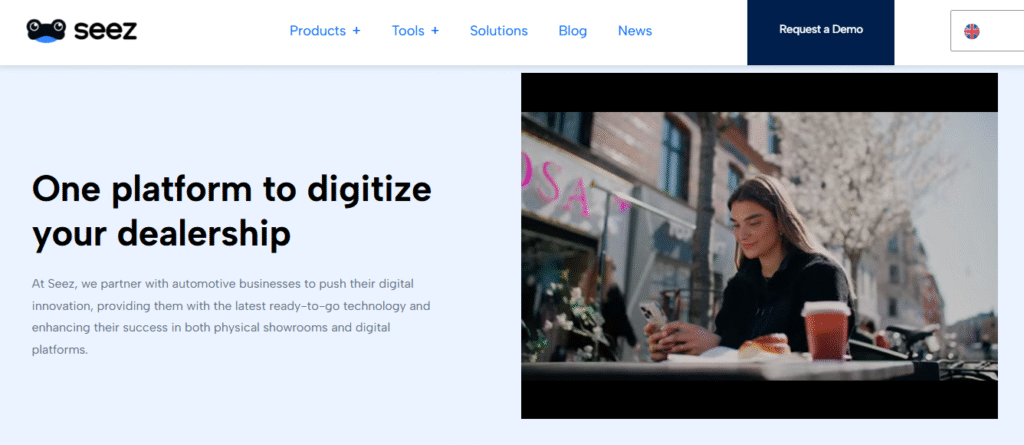Click the UK flag icon
The width and height of the screenshot is (1024, 445).
tap(971, 32)
